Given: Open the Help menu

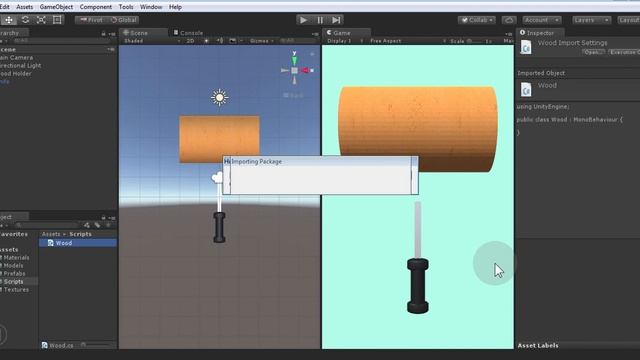Looking at the screenshot, I should tap(175, 7).
